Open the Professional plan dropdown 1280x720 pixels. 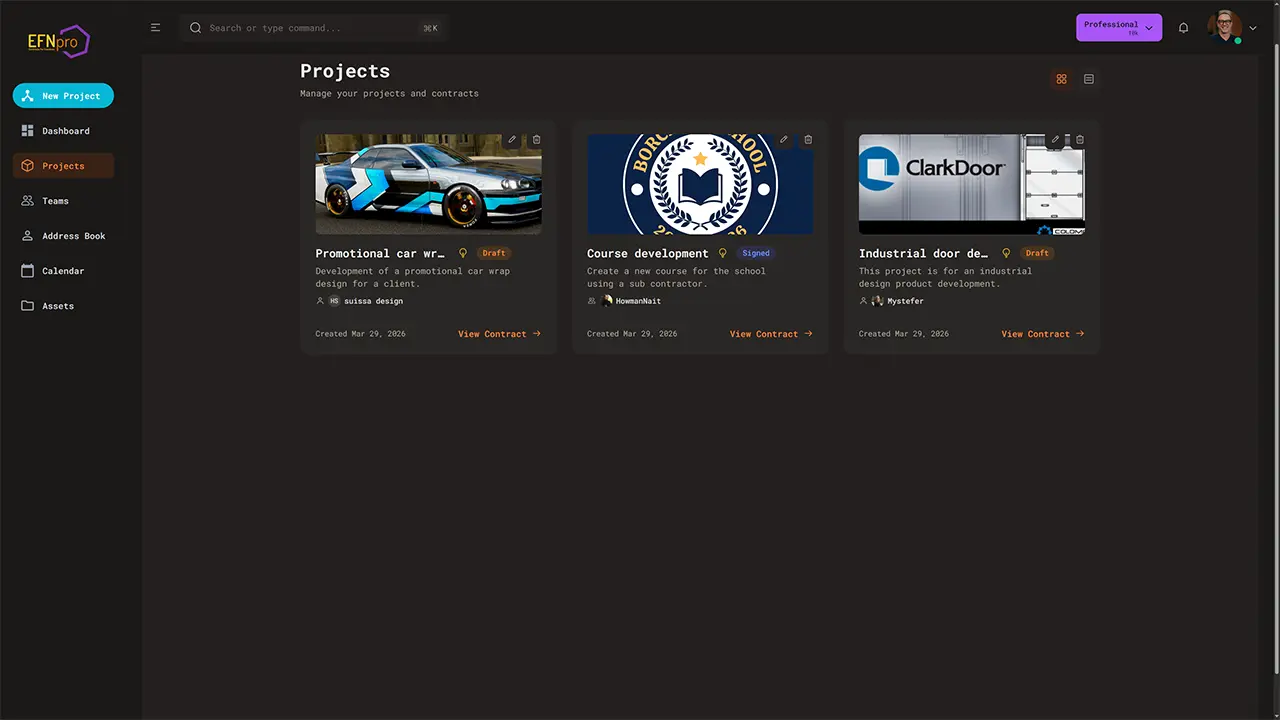click(1118, 28)
